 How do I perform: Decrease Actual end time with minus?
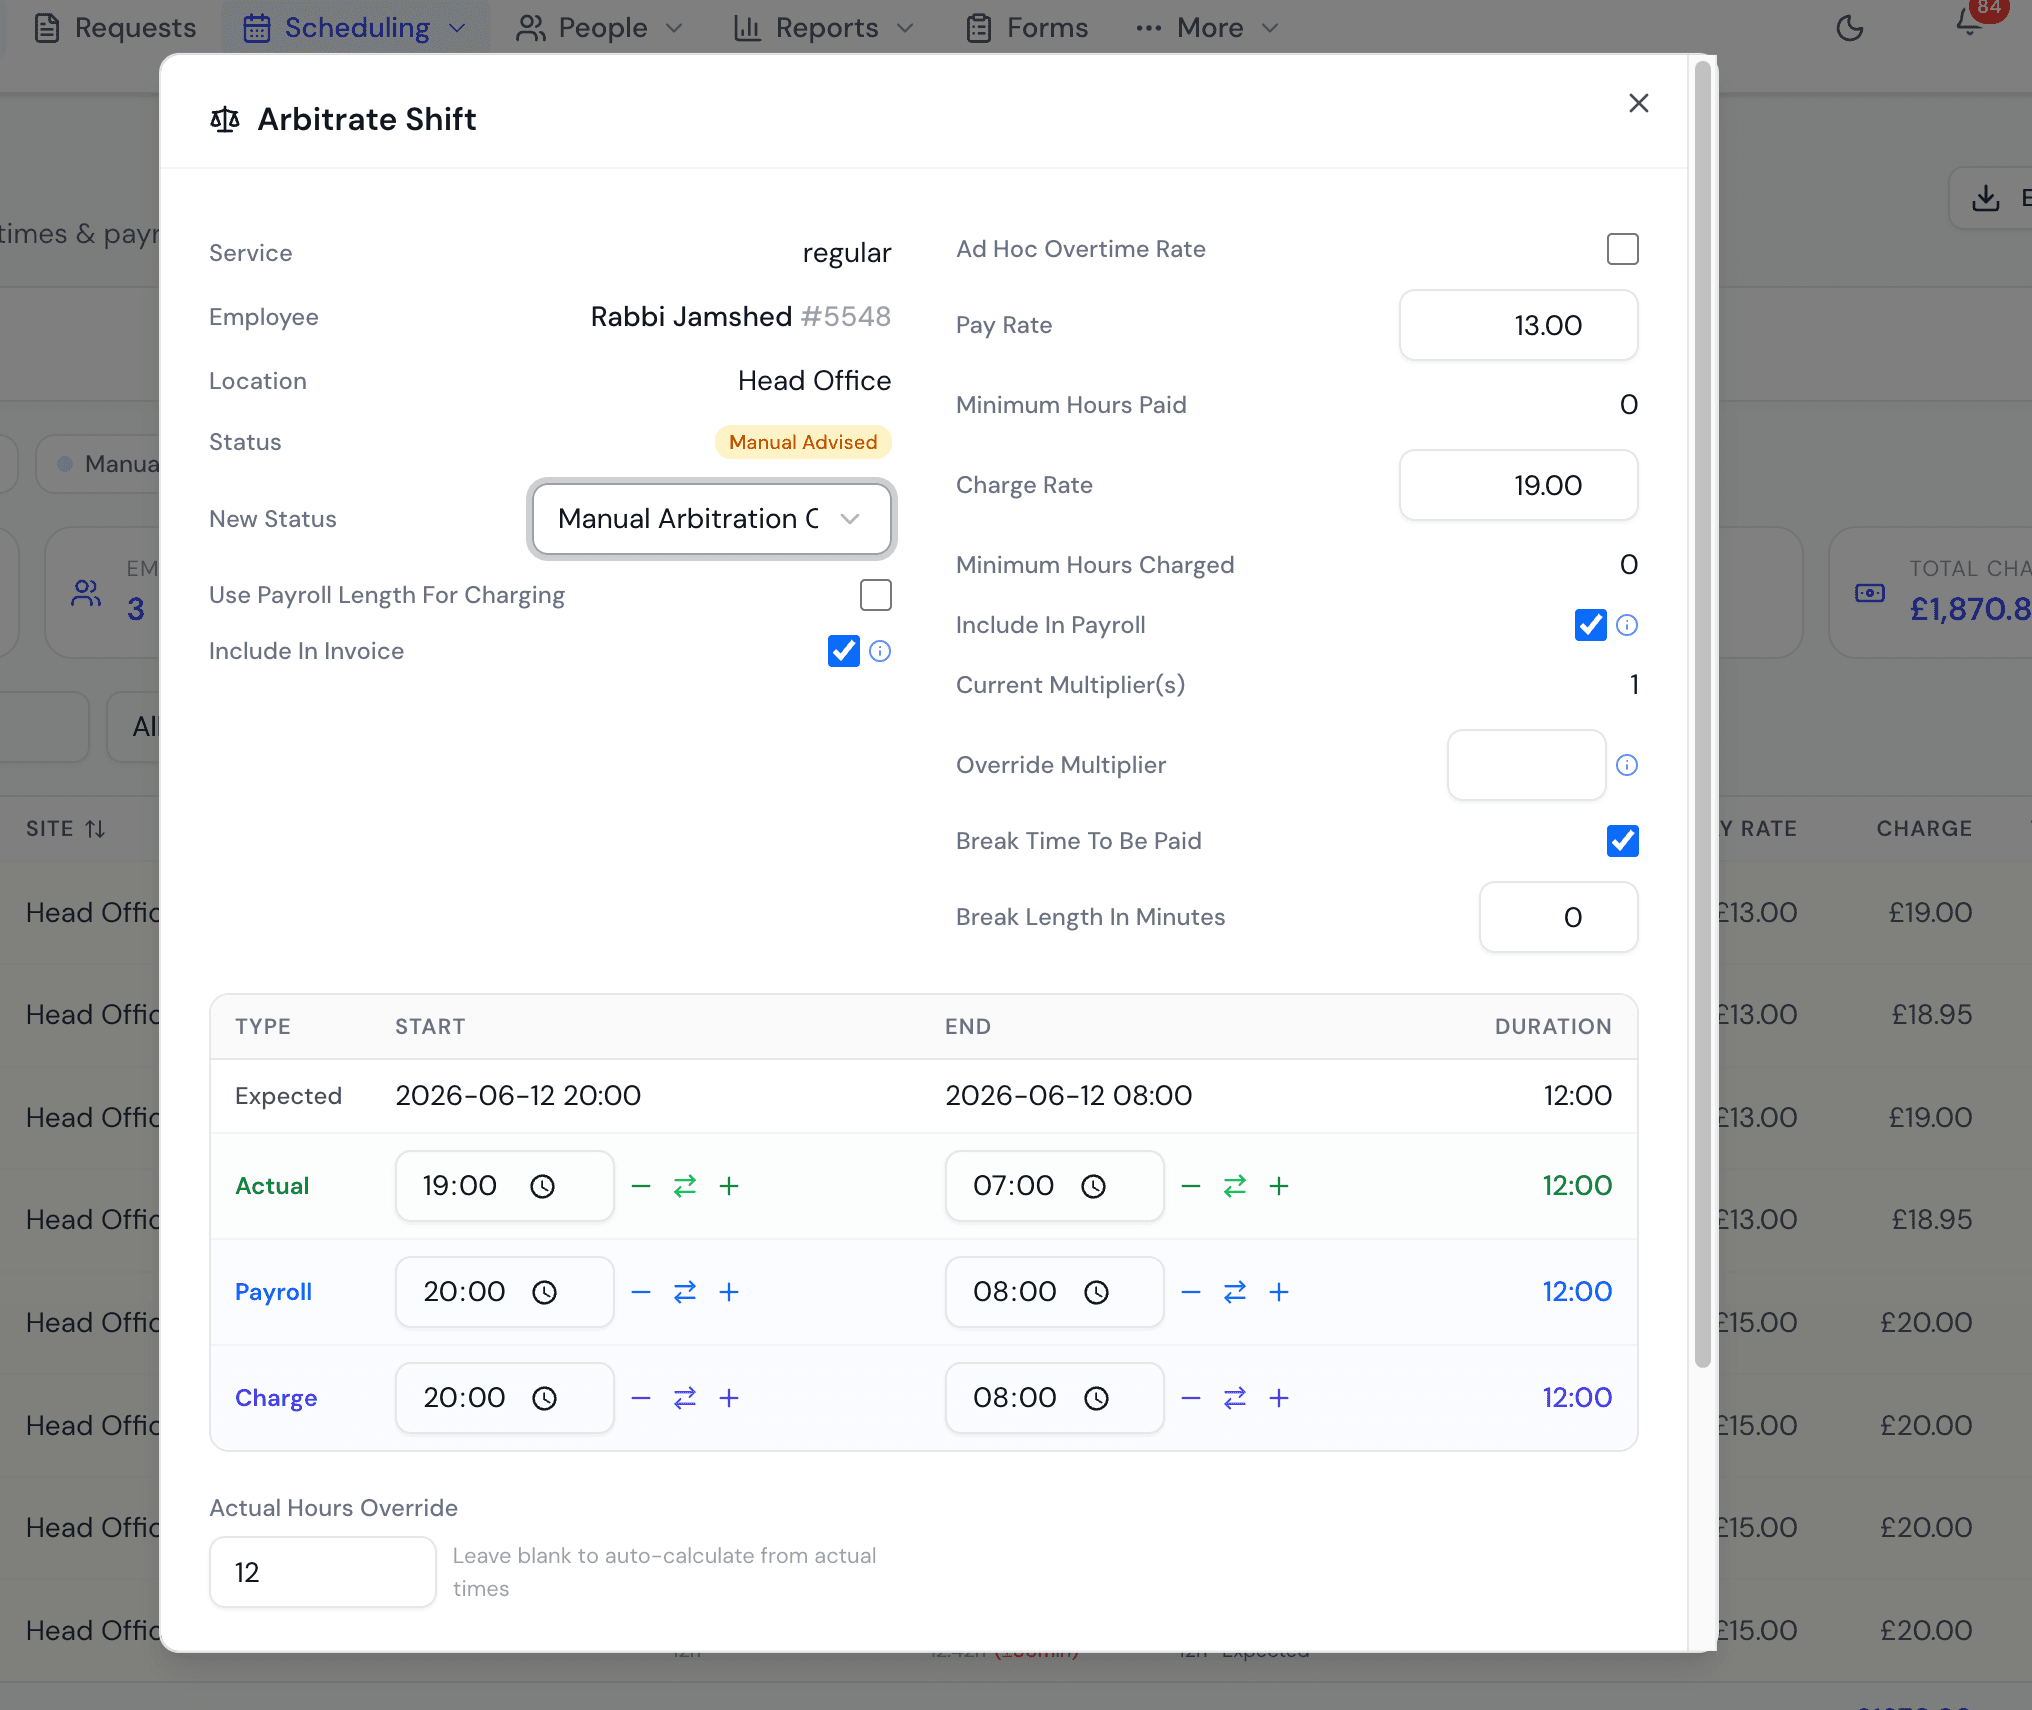point(1191,1186)
